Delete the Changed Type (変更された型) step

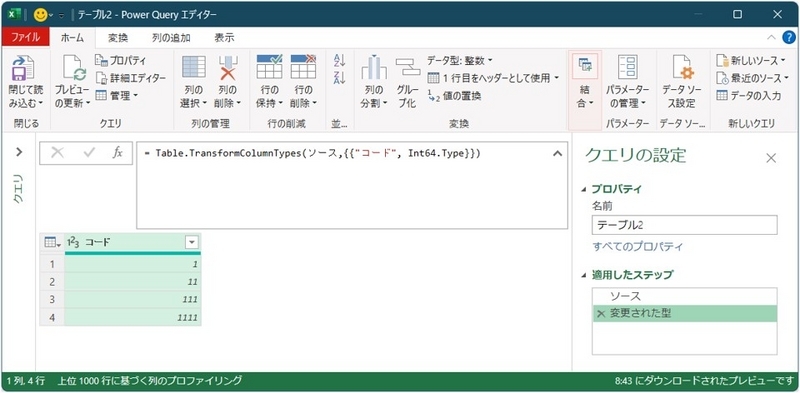(601, 314)
